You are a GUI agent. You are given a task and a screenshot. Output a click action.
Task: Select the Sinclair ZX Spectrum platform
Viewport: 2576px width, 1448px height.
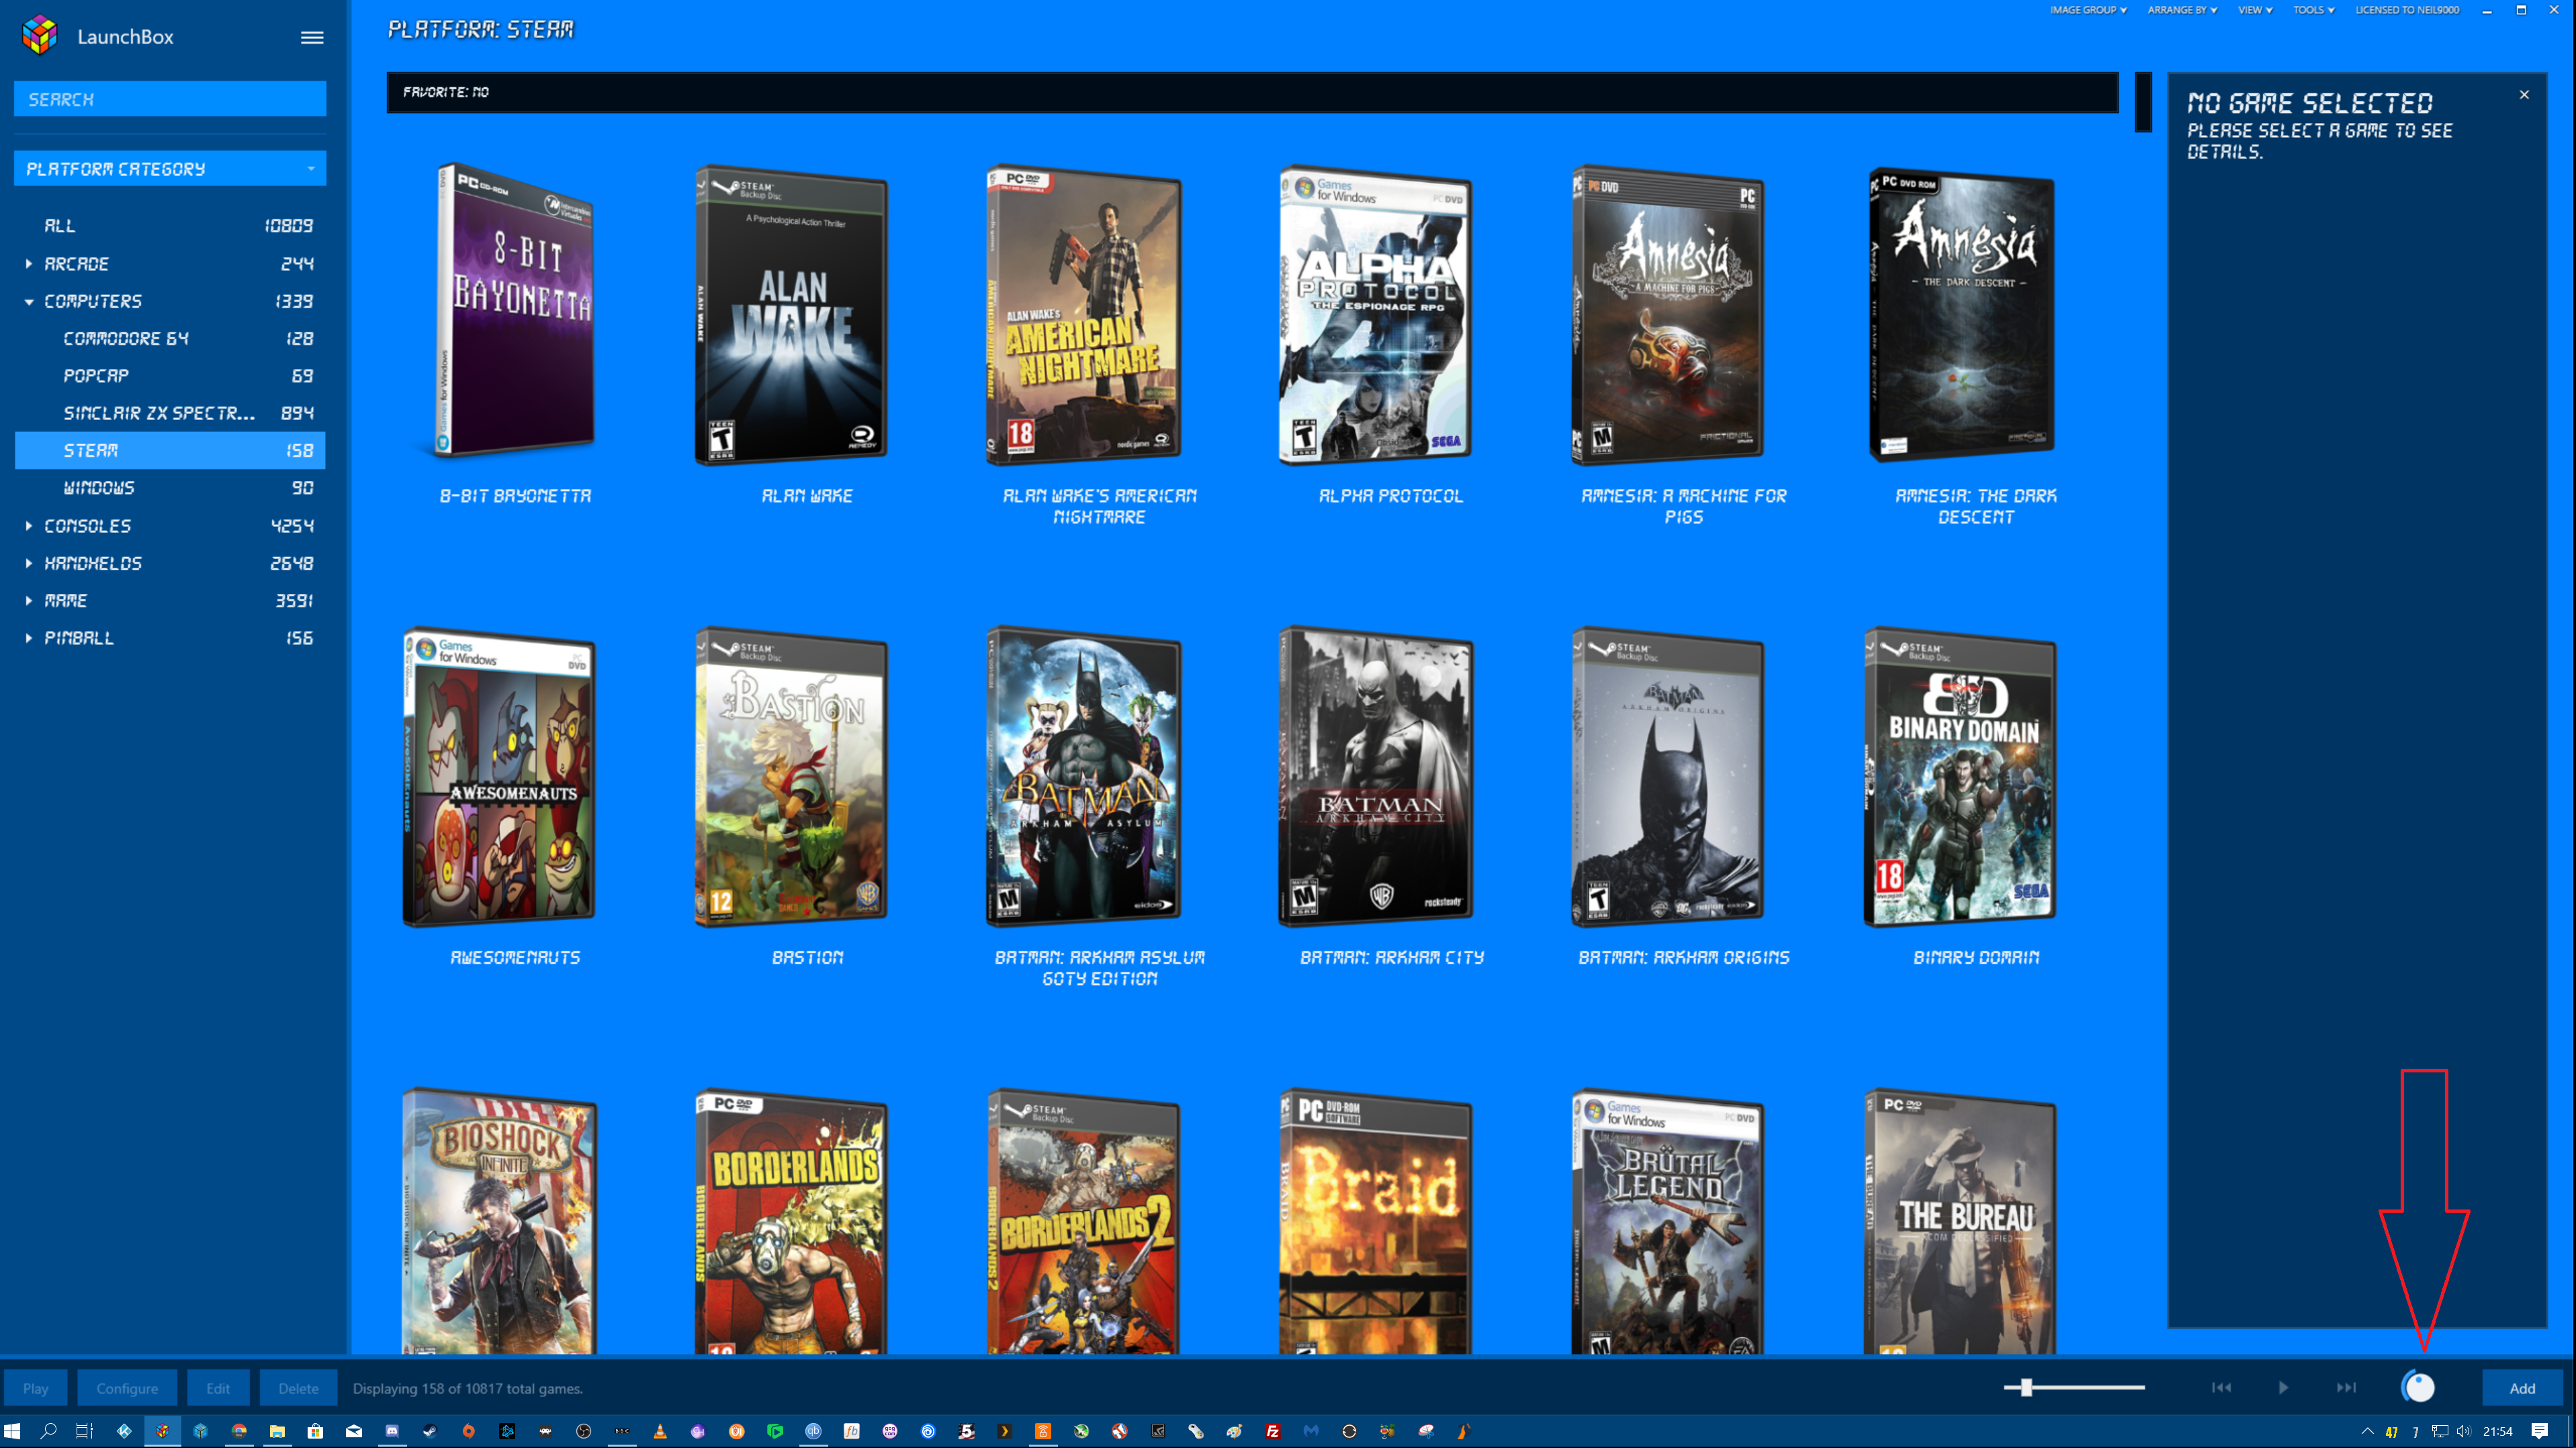coord(170,413)
